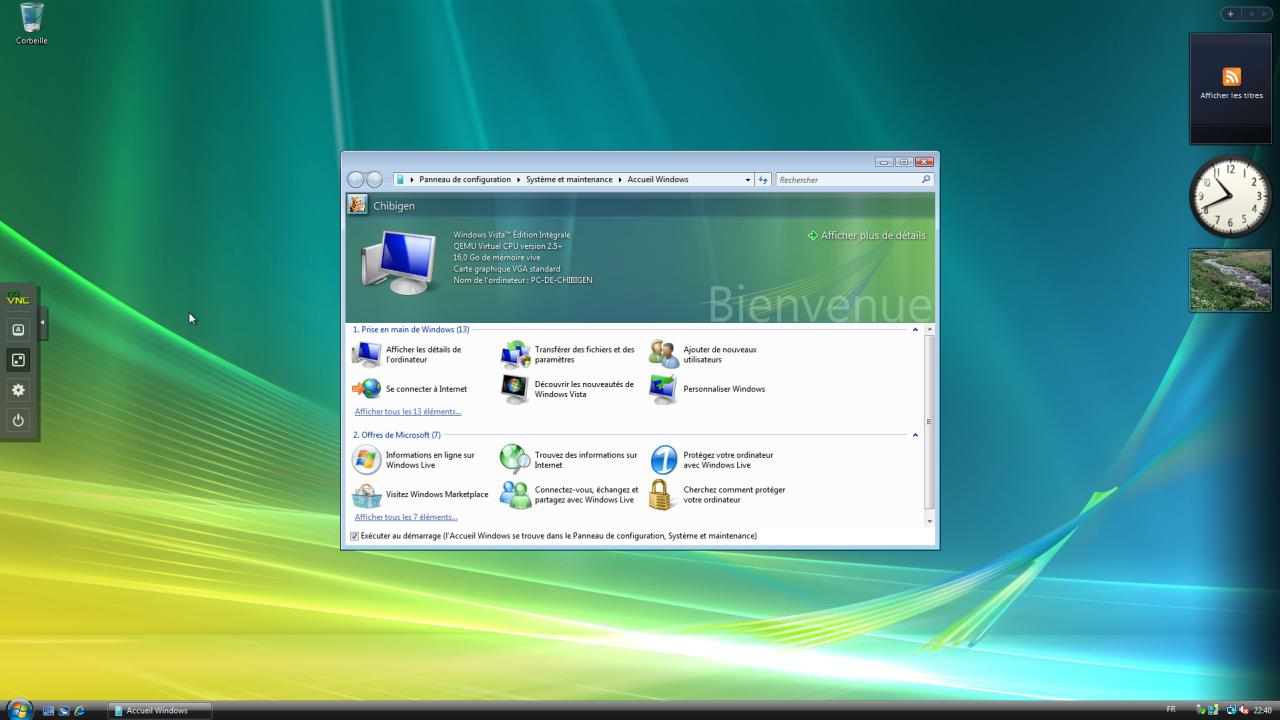Image resolution: width=1280 pixels, height=720 pixels.
Task: Open Visitez Windows Marketplace
Action: tap(436, 495)
